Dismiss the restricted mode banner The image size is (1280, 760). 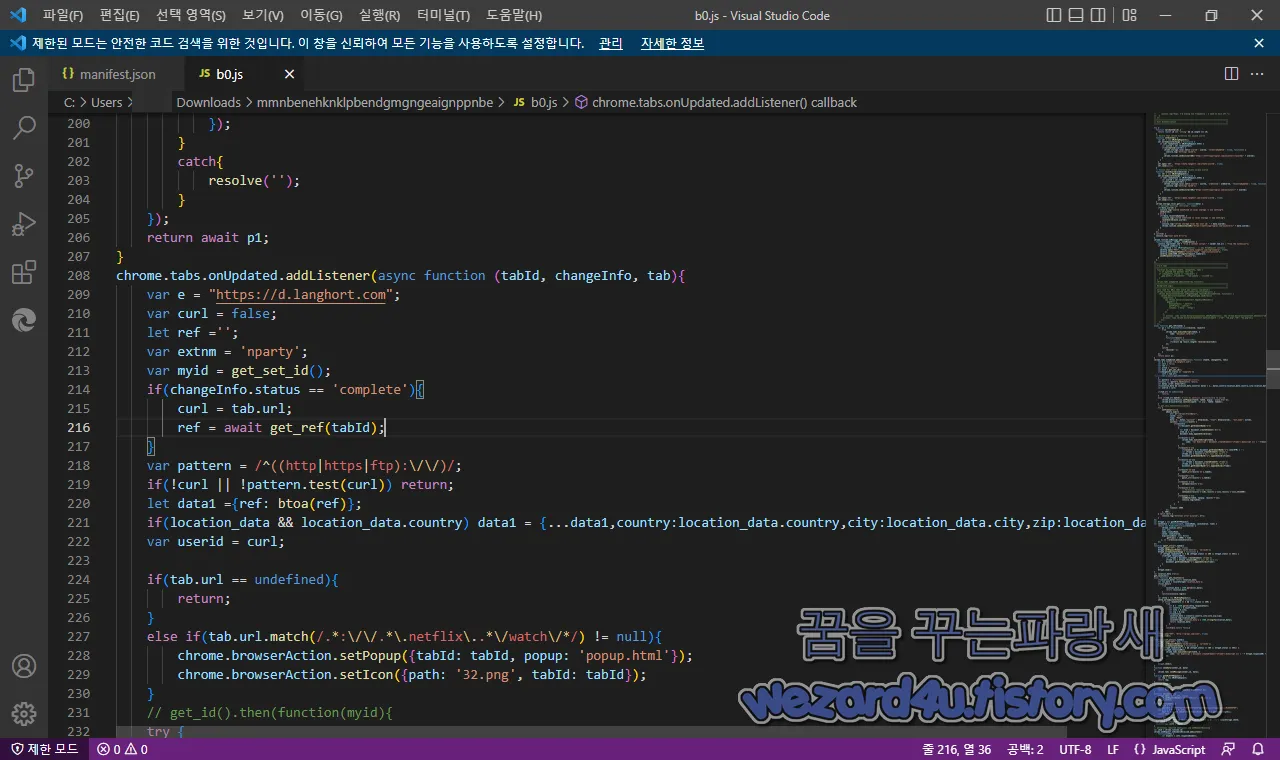tap(1259, 43)
